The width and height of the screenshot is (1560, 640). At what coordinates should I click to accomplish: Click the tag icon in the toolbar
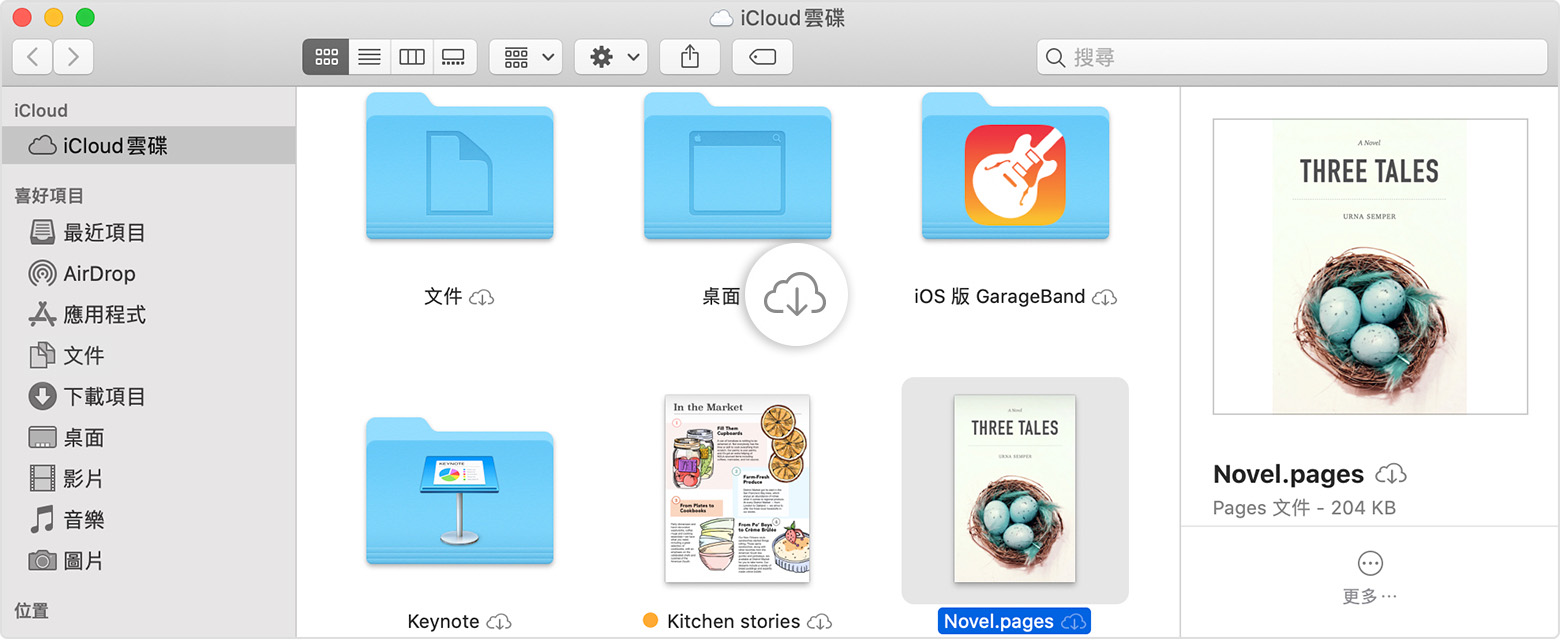(762, 56)
